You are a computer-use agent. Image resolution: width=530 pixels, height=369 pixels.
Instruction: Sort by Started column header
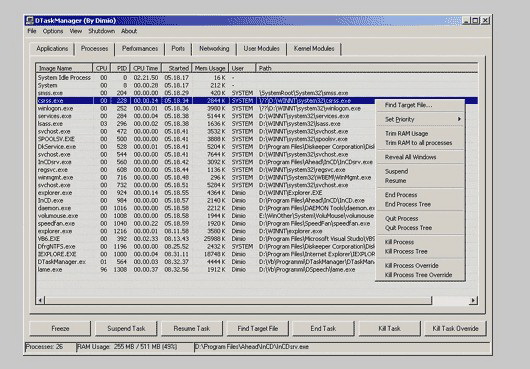177,68
